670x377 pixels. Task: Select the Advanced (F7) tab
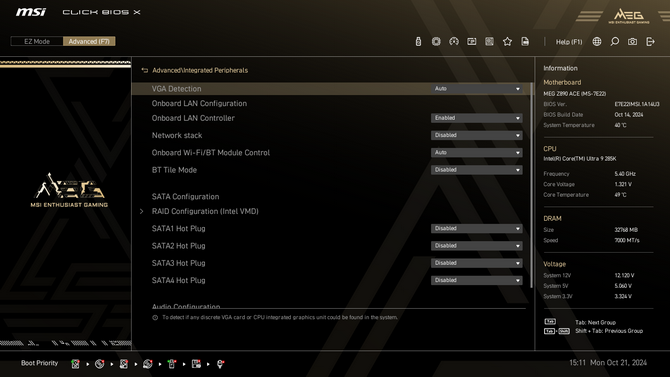click(x=89, y=41)
